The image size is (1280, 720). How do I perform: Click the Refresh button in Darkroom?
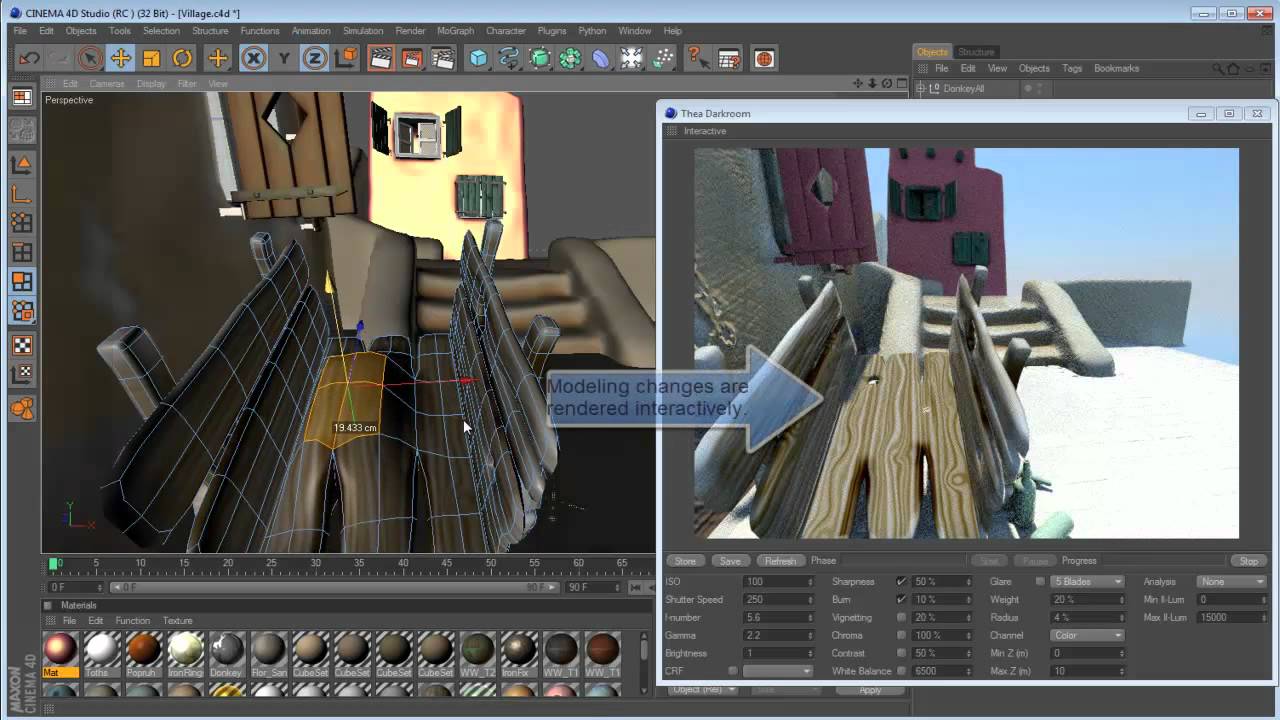pos(780,561)
